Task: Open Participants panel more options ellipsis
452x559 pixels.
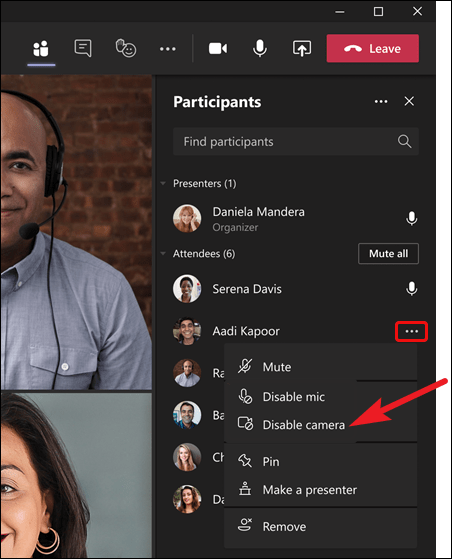Action: coord(381,102)
